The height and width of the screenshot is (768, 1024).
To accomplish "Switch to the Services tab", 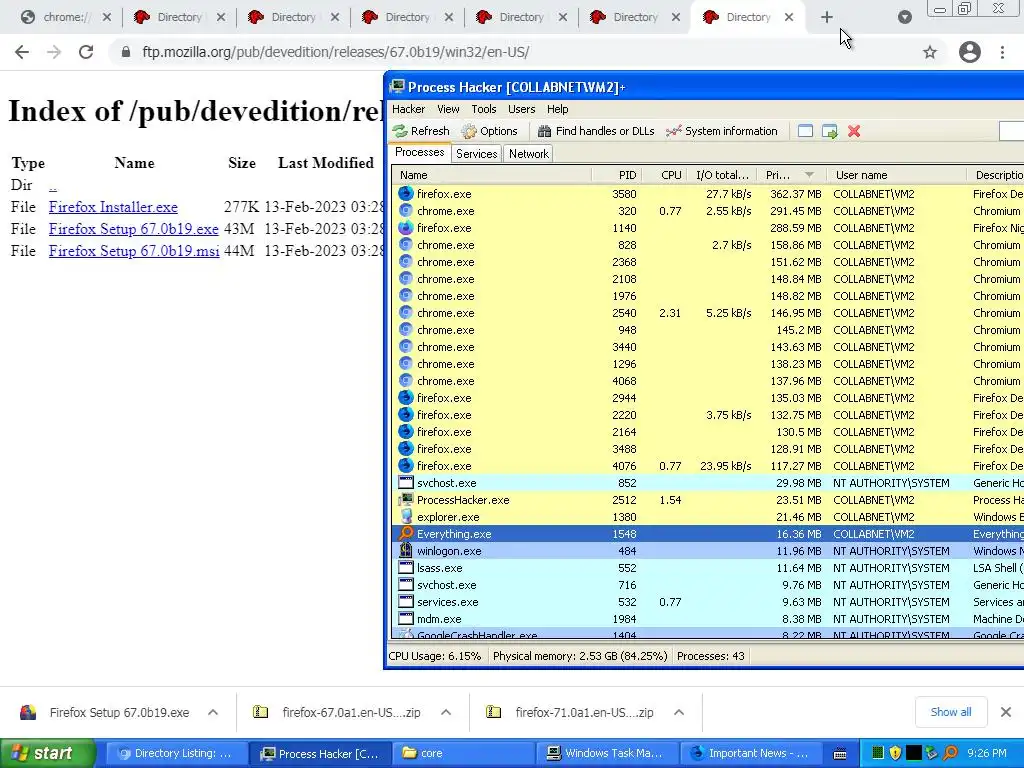I will [x=477, y=153].
